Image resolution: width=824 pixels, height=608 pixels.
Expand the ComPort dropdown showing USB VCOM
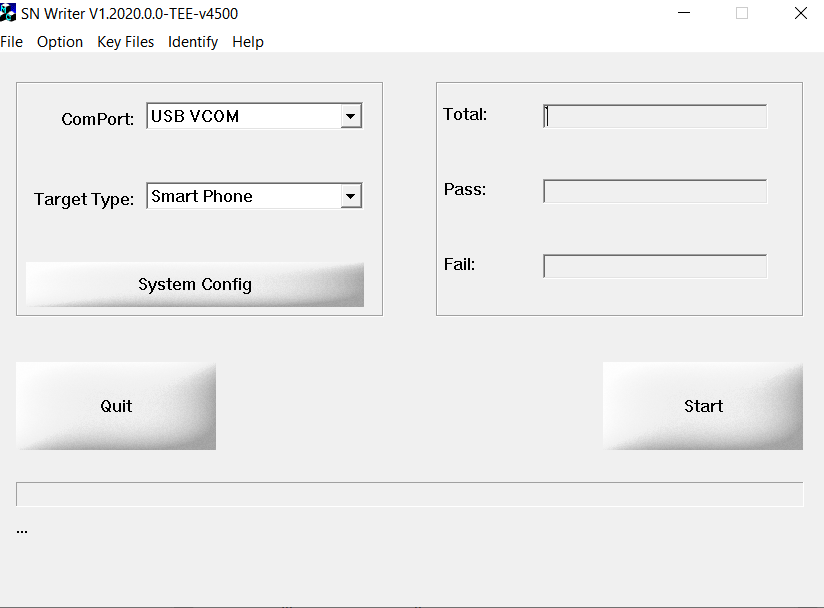pos(350,117)
